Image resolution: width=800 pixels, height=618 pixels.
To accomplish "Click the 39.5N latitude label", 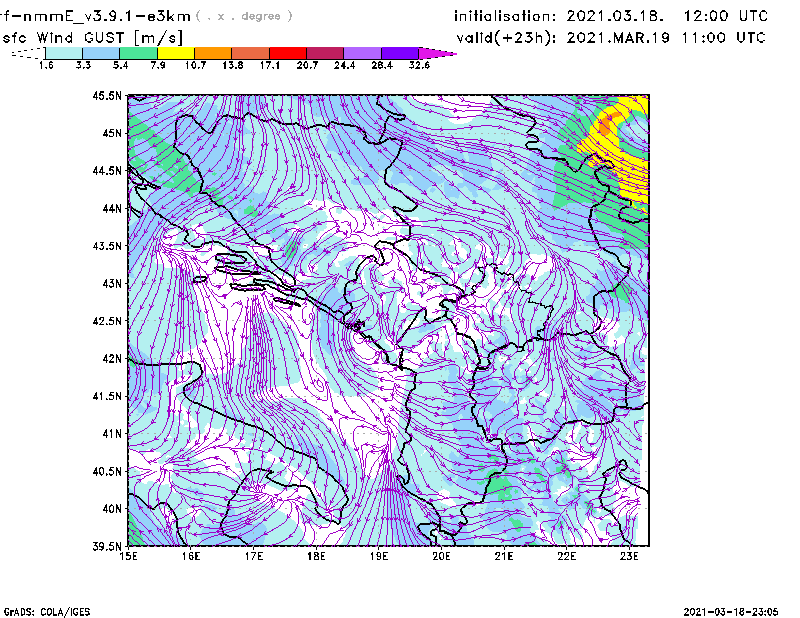I will (107, 546).
